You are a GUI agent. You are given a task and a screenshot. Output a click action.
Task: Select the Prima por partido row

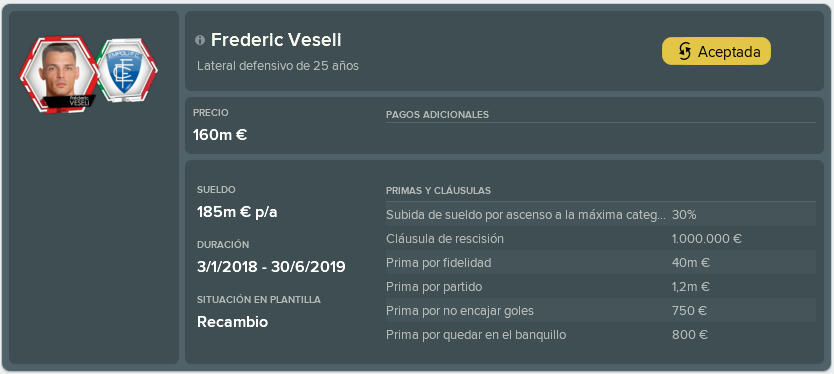(x=601, y=287)
